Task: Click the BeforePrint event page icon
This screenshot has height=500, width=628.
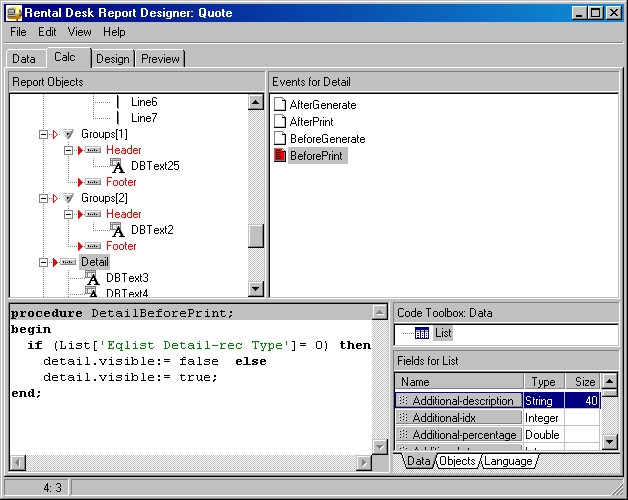Action: tap(280, 156)
